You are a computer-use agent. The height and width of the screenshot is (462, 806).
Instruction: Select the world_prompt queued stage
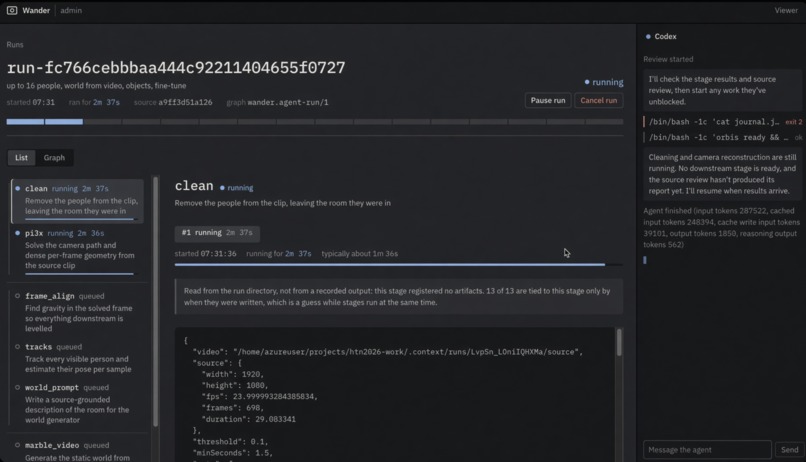[77, 404]
